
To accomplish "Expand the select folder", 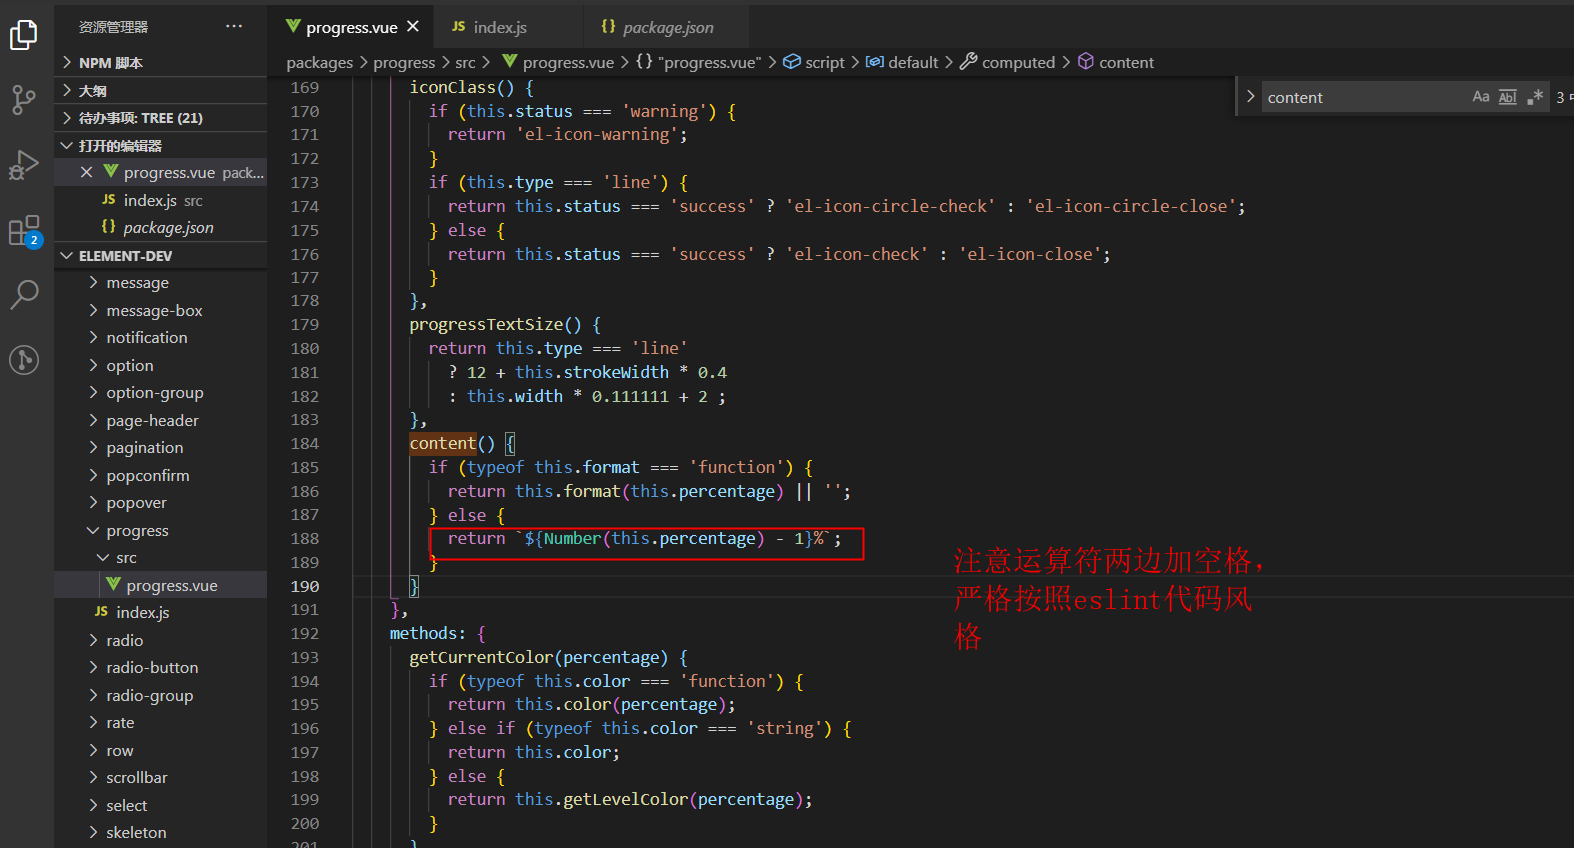I will click(x=160, y=806).
